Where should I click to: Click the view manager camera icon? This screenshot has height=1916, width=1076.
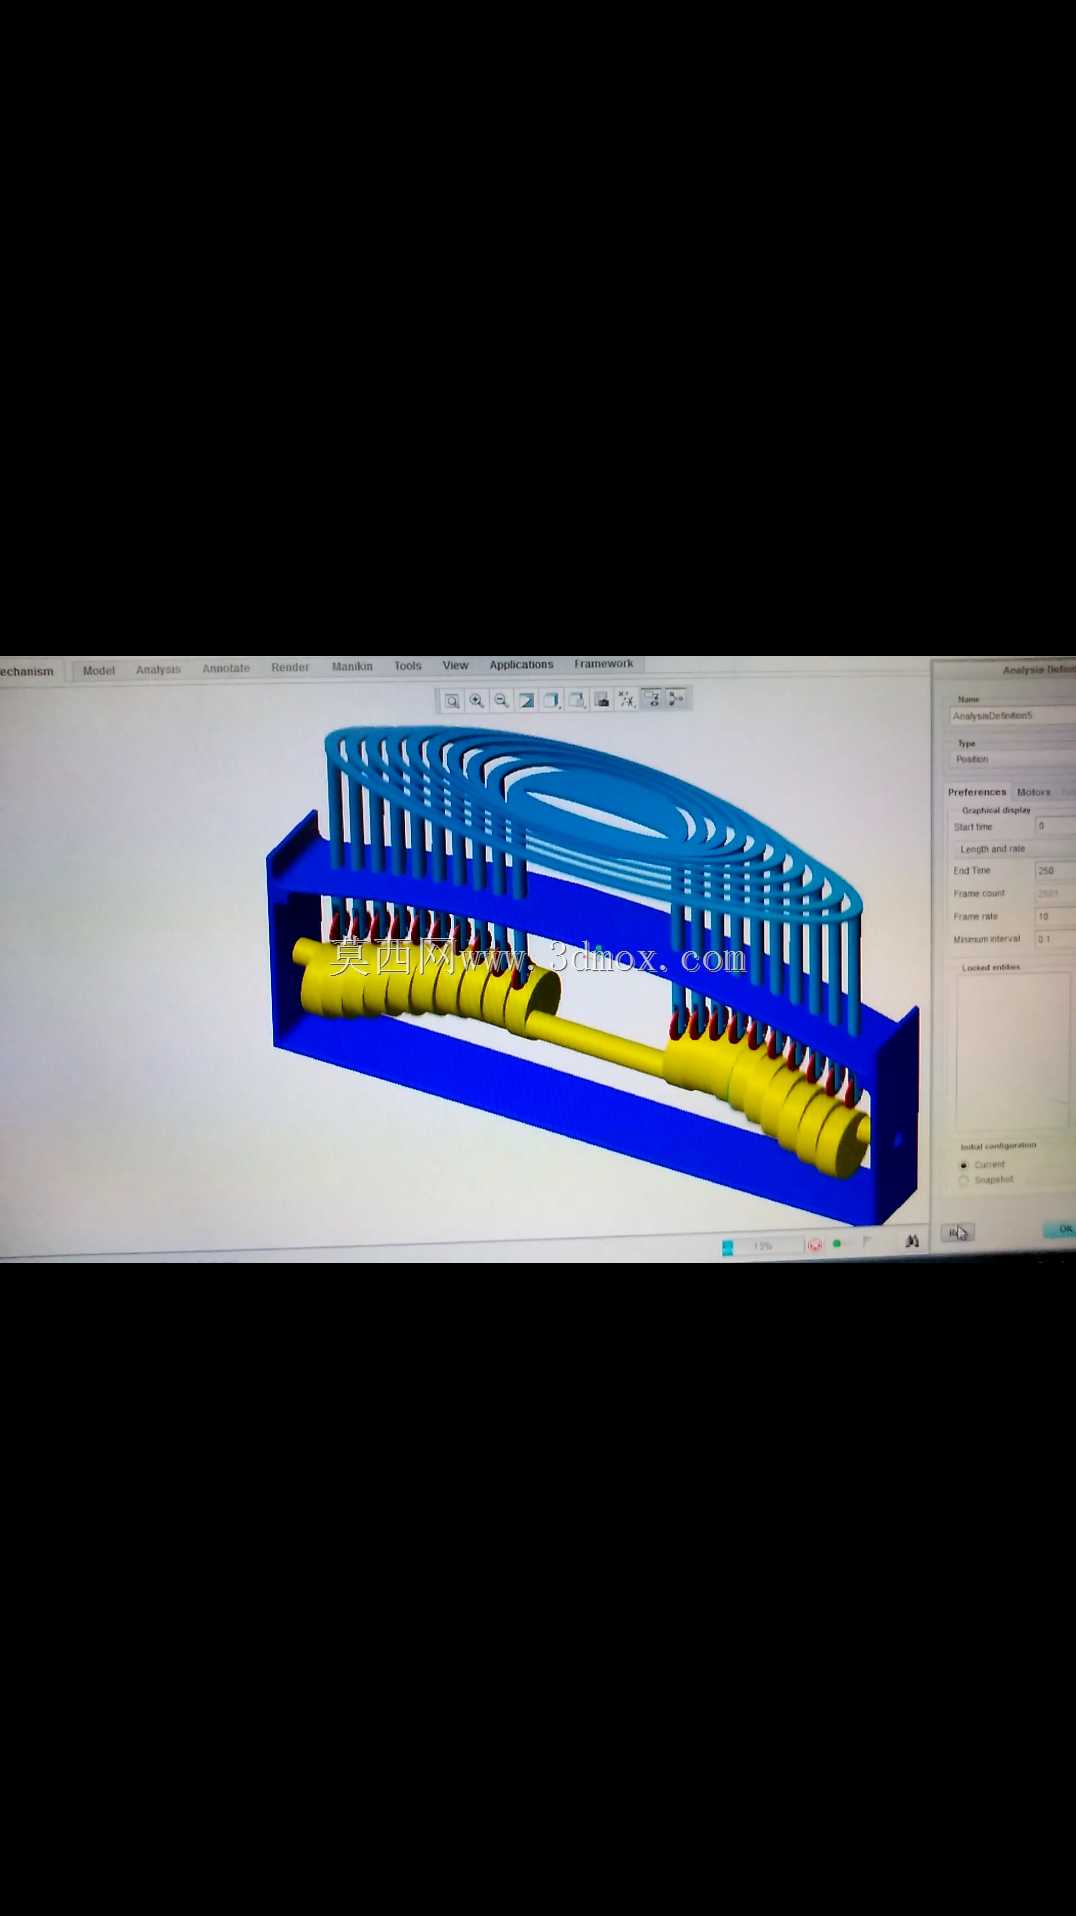pos(602,700)
